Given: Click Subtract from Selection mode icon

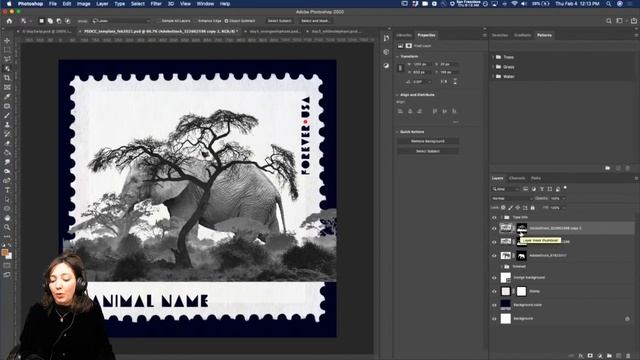Looking at the screenshot, I should tap(59, 21).
